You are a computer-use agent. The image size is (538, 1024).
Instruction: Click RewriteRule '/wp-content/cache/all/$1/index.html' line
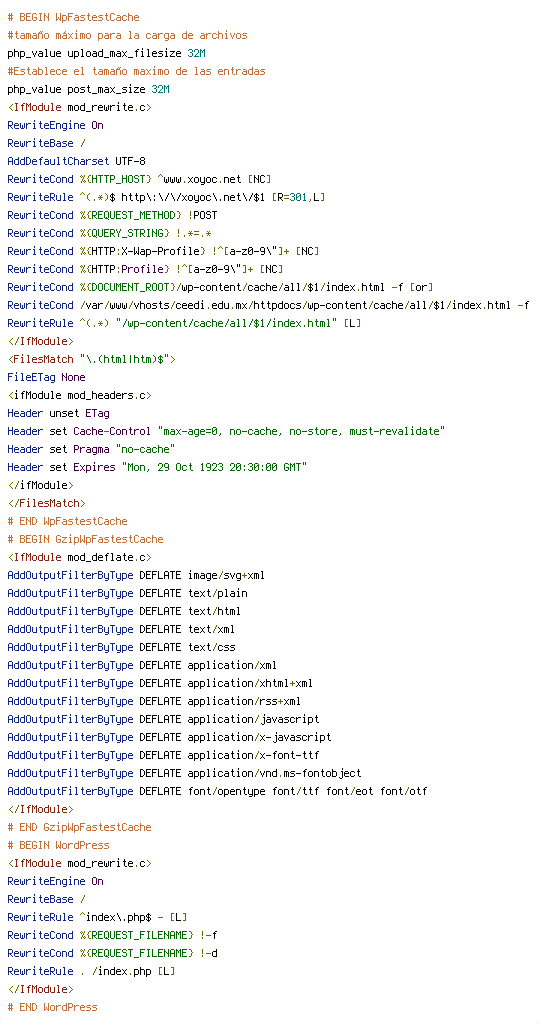(x=184, y=323)
